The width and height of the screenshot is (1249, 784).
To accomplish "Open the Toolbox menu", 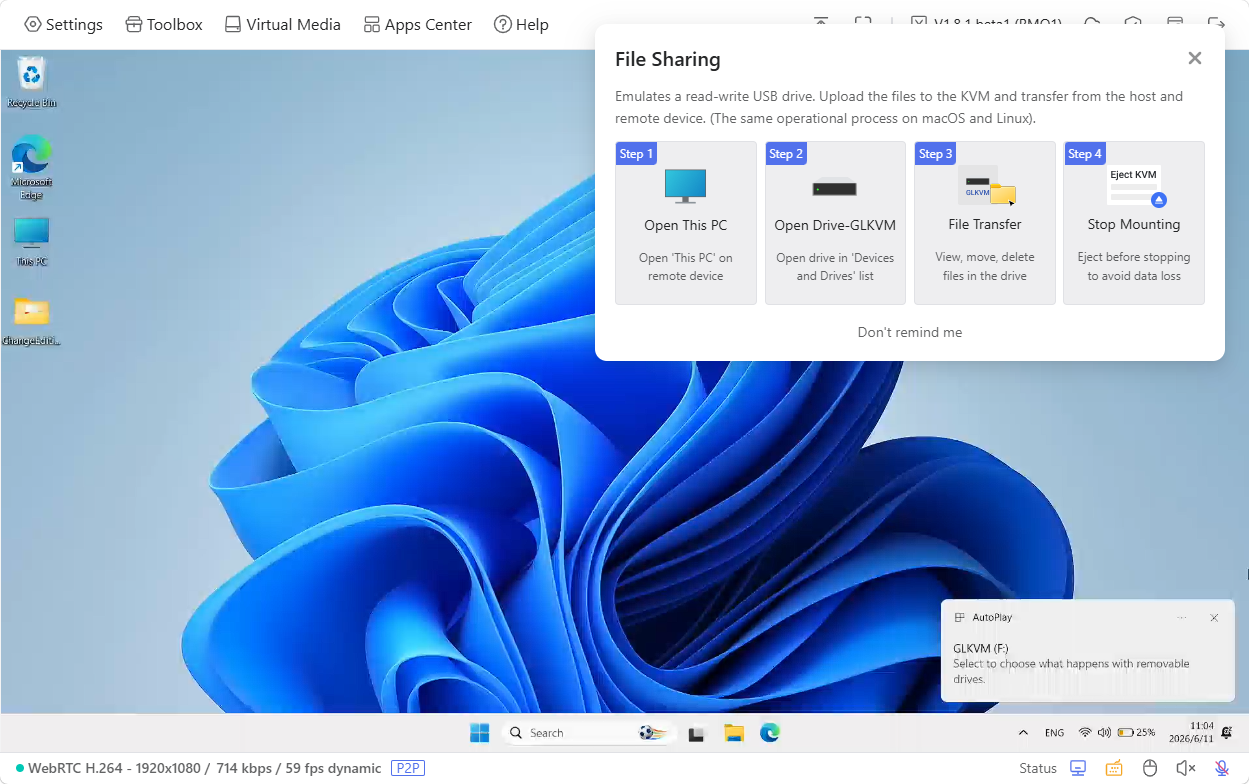I will [164, 24].
